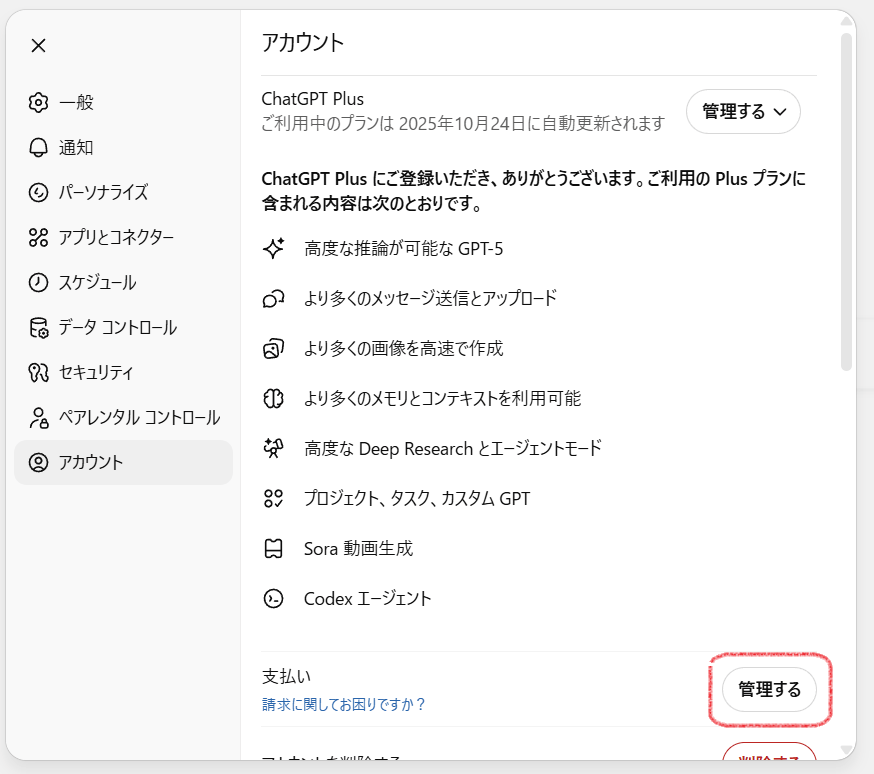Click the セキュリティ key icon
874x774 pixels.
coord(38,372)
